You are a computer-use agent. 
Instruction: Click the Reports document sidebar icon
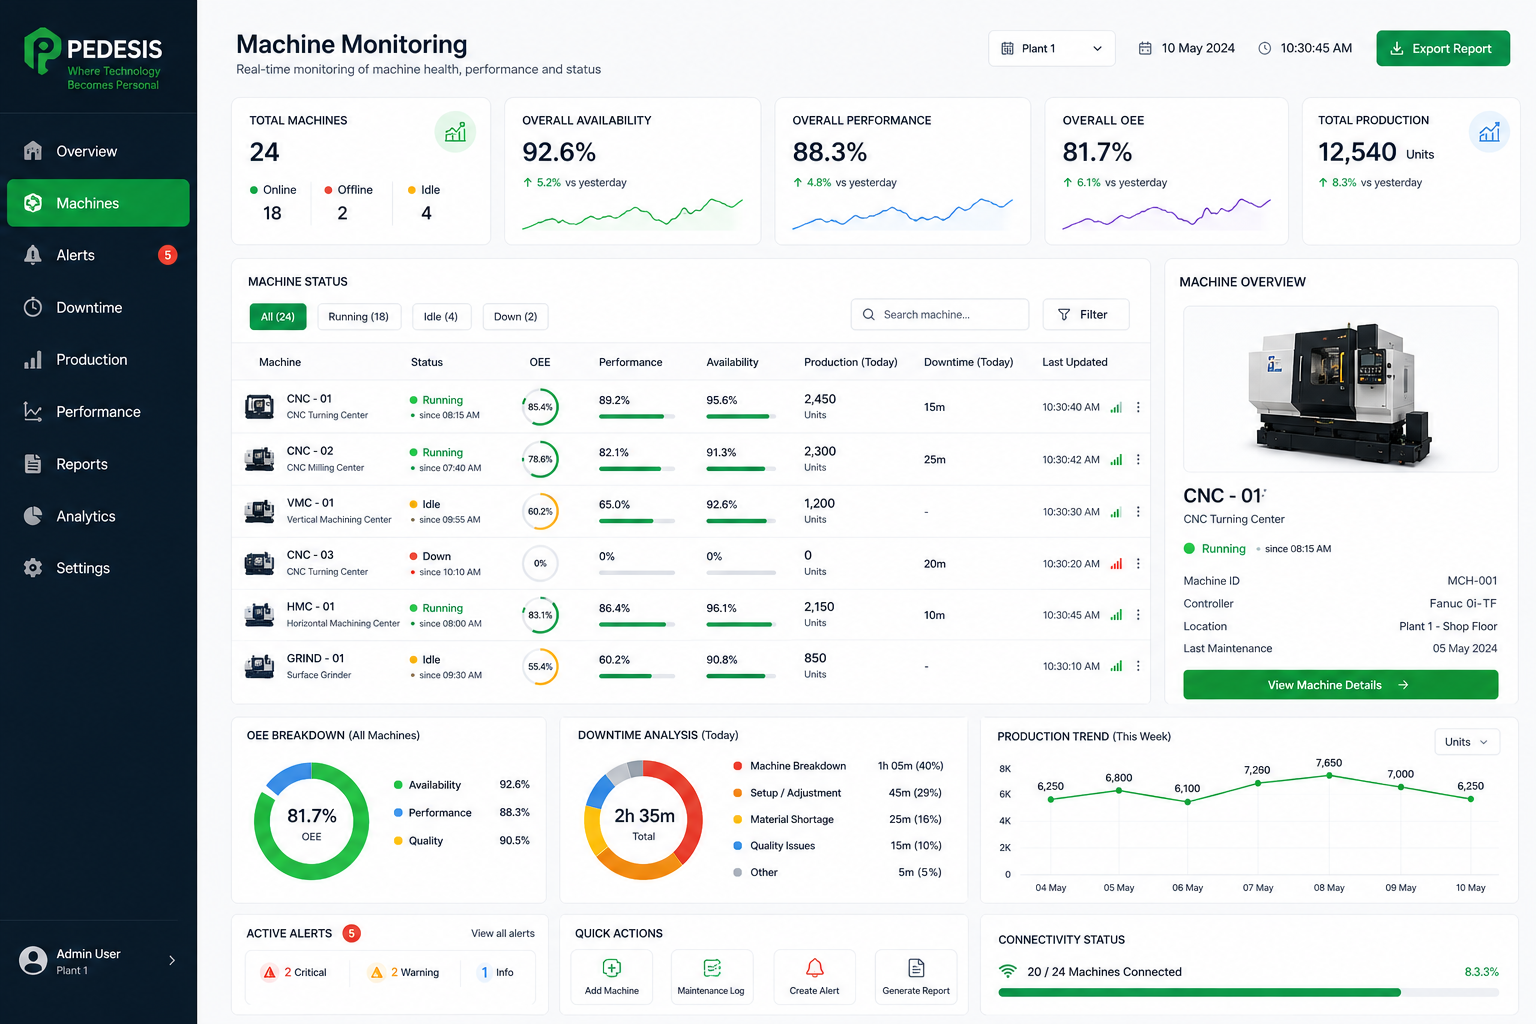point(33,464)
